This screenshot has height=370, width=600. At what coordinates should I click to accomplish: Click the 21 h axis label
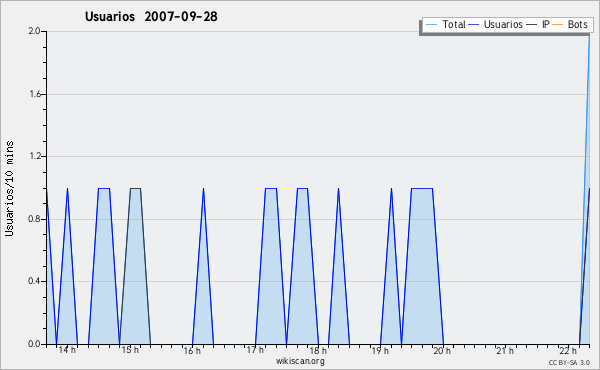coord(505,350)
